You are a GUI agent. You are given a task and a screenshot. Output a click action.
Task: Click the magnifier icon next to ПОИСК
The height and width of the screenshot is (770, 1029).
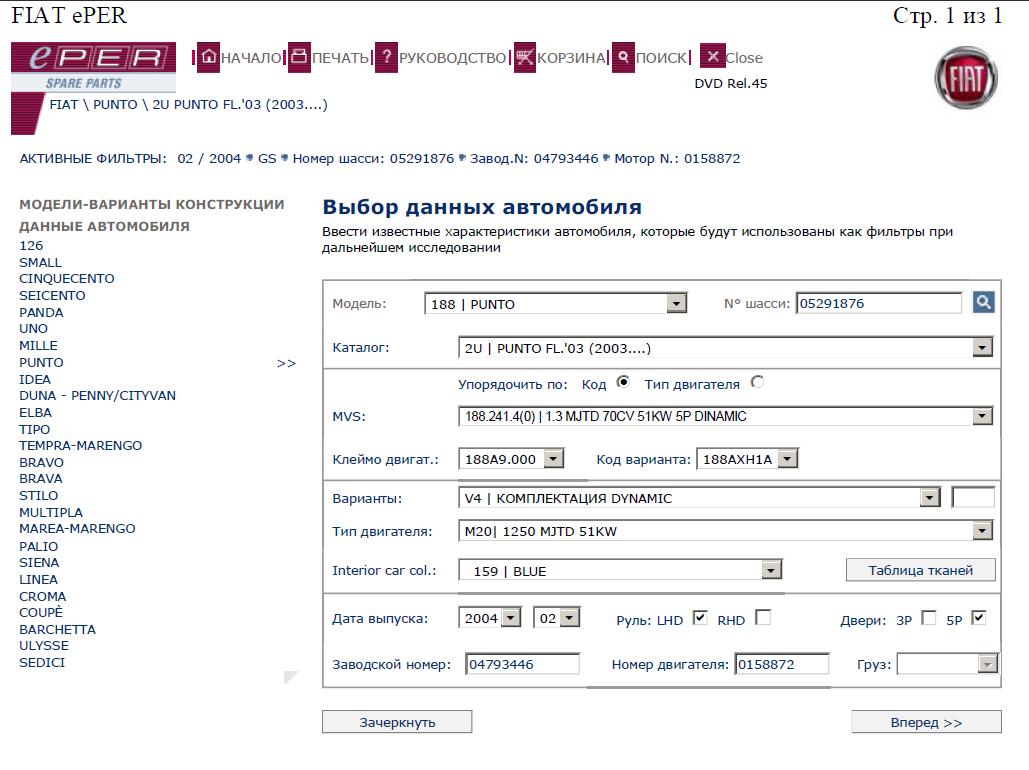point(623,57)
